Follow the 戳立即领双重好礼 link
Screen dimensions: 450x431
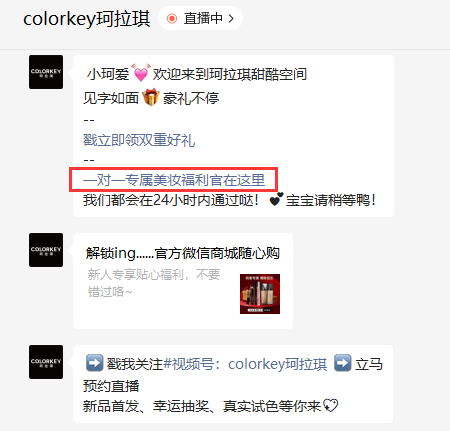139,140
